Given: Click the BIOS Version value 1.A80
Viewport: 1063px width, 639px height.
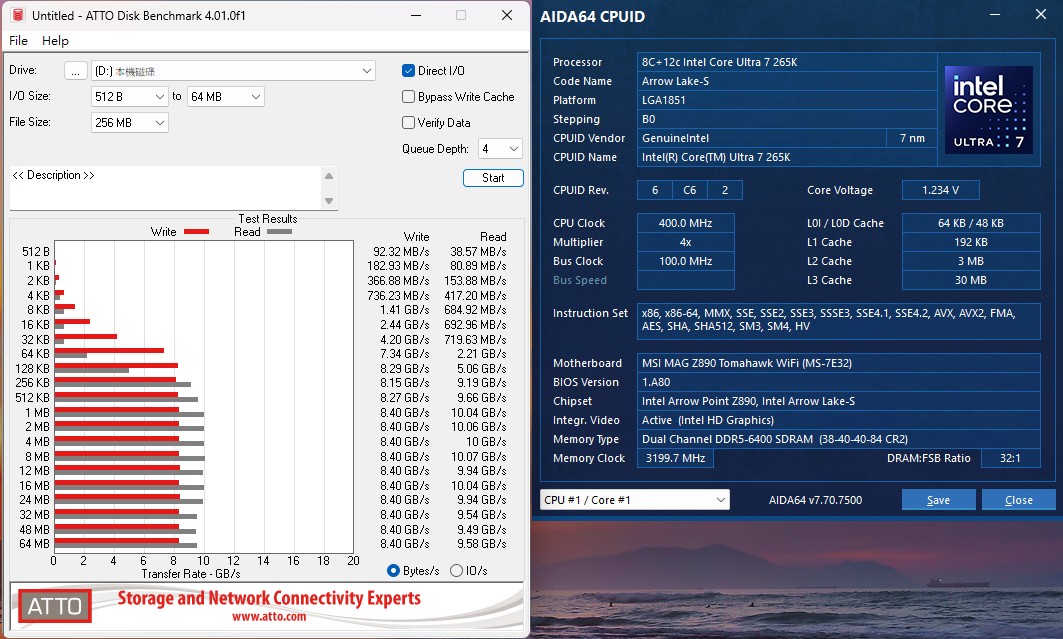Looking at the screenshot, I should pyautogui.click(x=838, y=382).
